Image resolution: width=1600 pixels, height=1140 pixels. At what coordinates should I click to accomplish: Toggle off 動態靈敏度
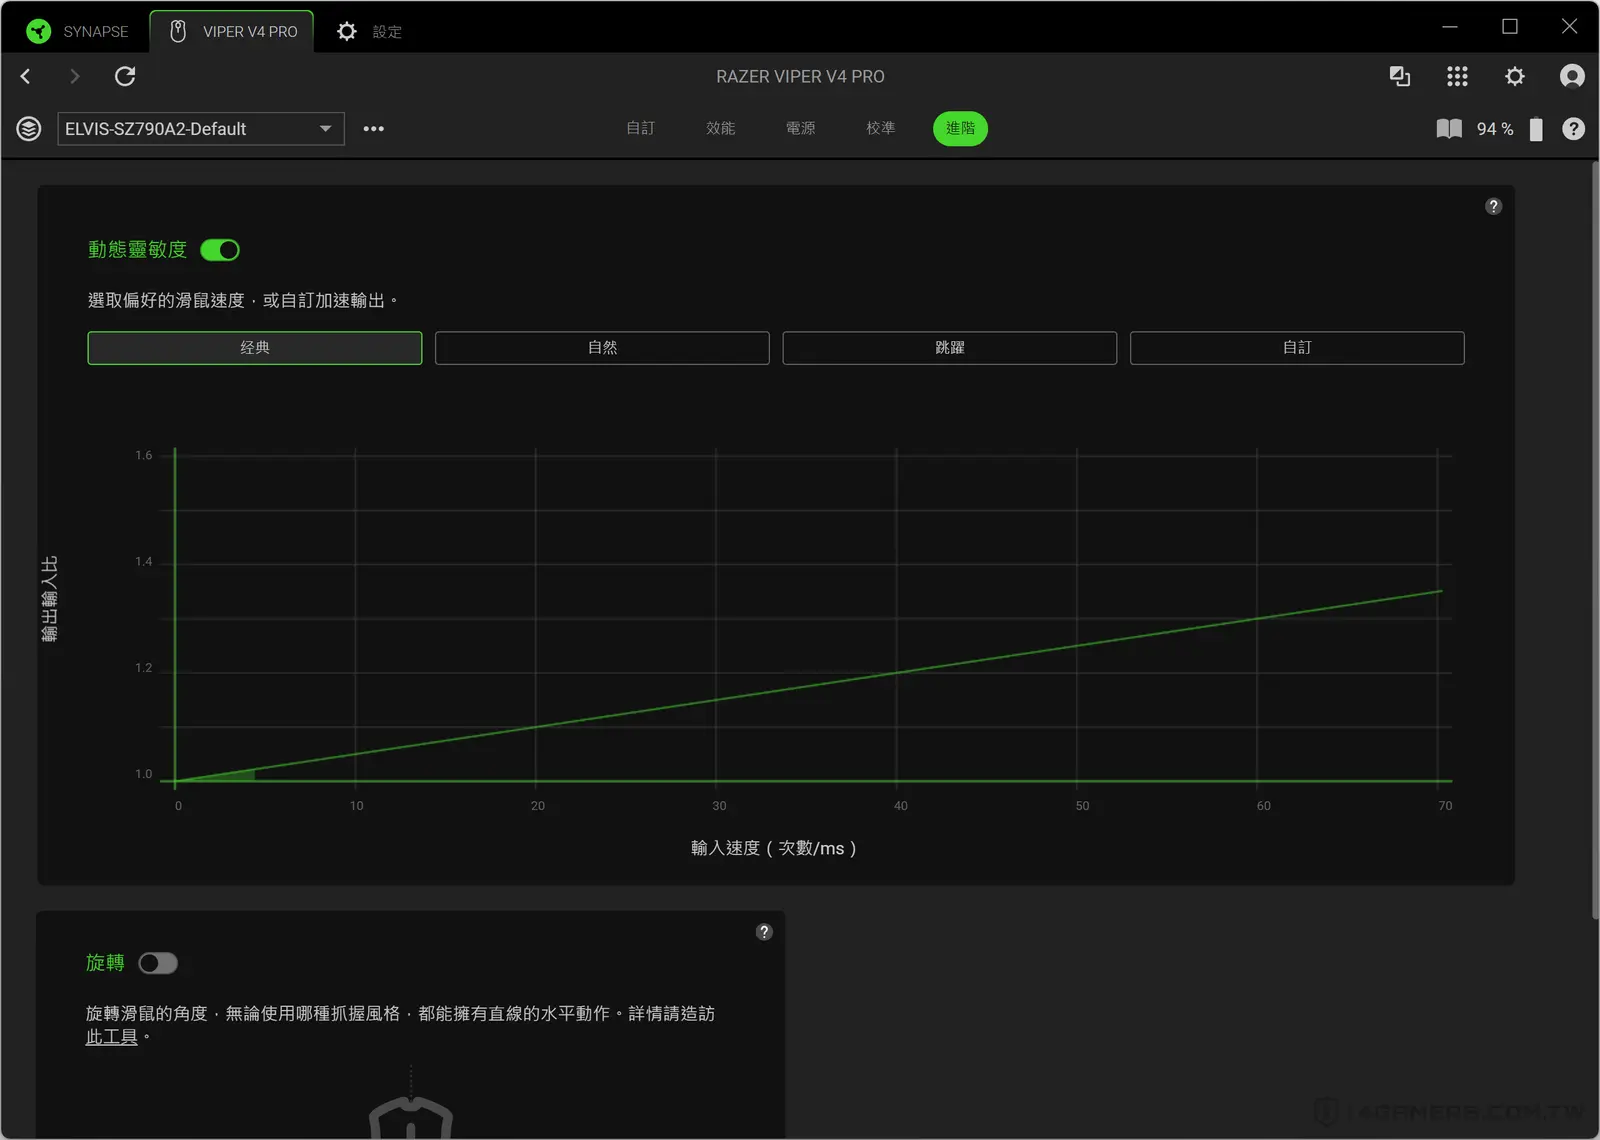coord(220,250)
